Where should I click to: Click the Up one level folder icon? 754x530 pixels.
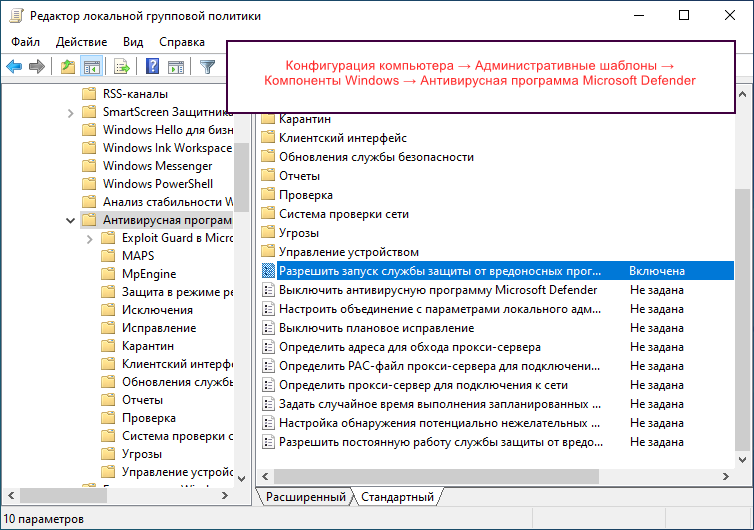point(68,66)
